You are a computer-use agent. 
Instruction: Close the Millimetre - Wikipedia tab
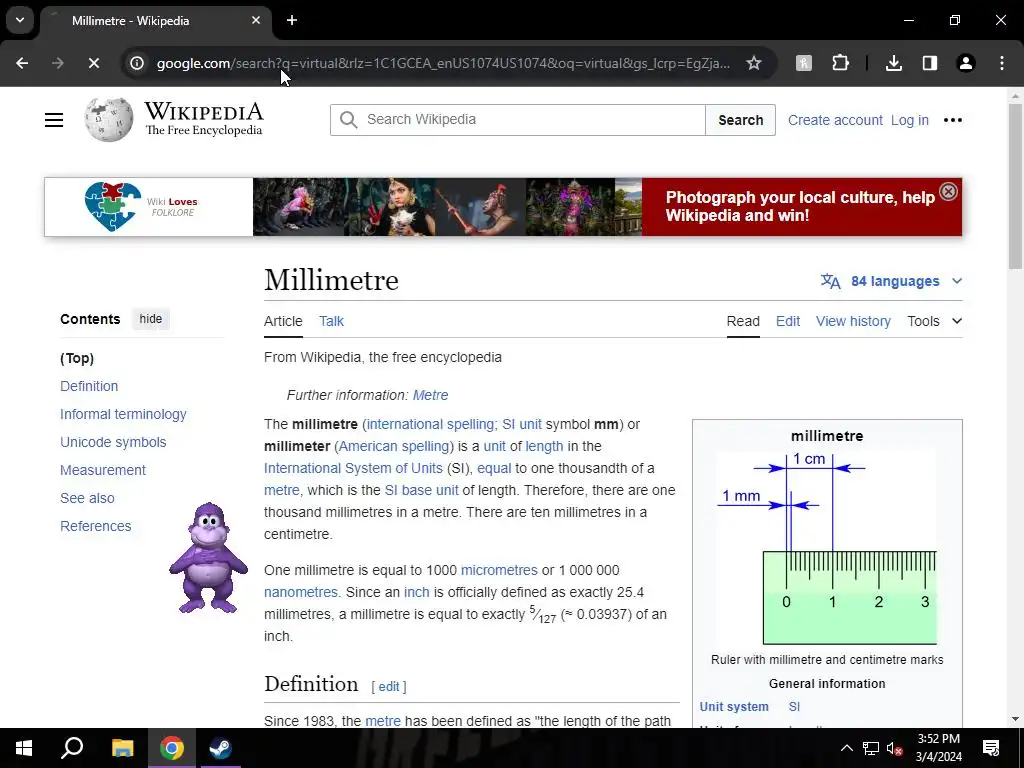256,20
